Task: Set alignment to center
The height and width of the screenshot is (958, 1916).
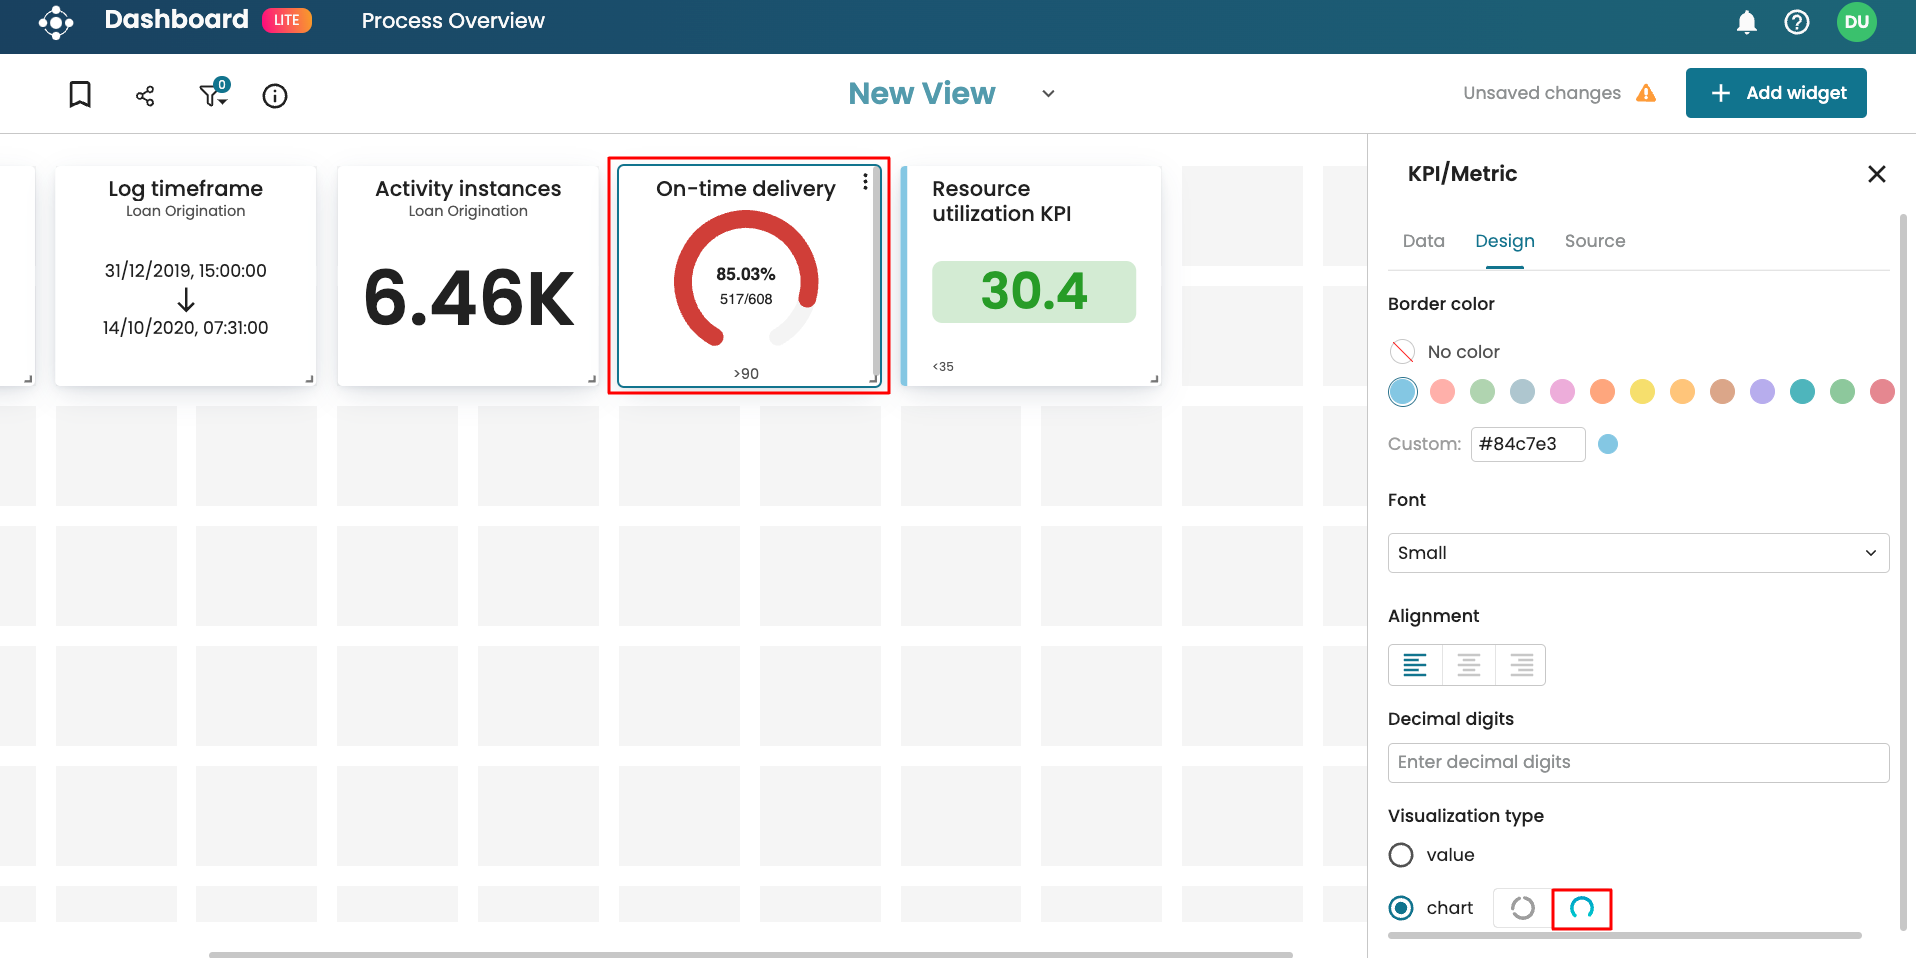Action: [x=1468, y=665]
